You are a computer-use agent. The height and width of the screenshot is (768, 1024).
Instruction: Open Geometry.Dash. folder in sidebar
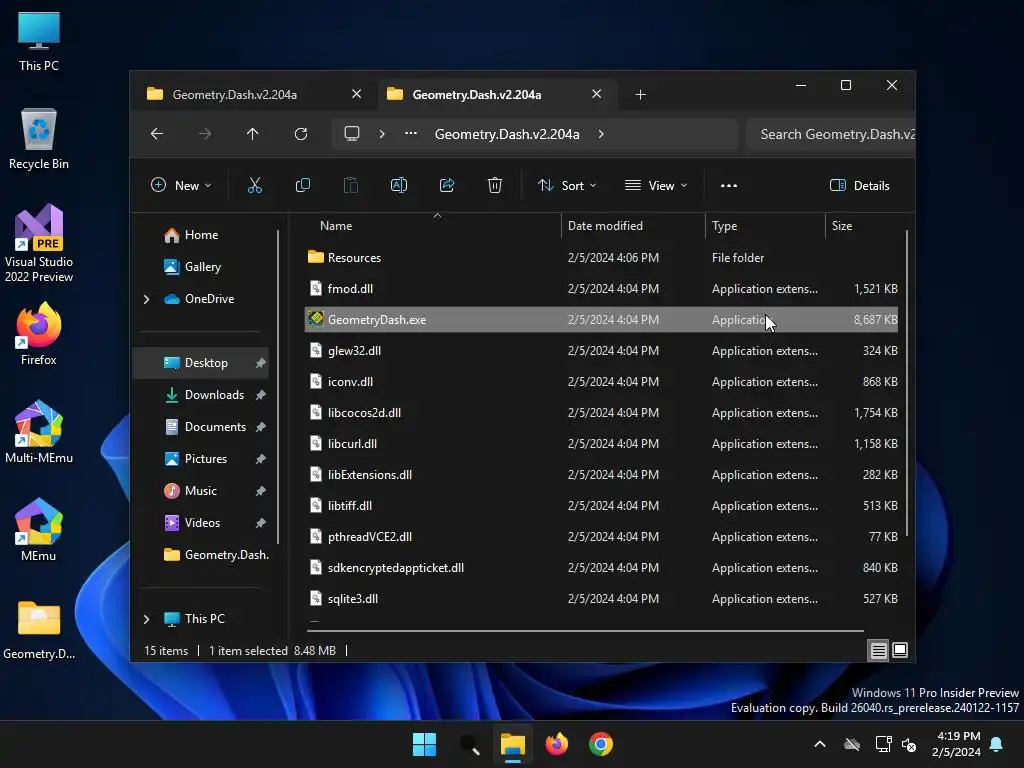click(x=216, y=554)
